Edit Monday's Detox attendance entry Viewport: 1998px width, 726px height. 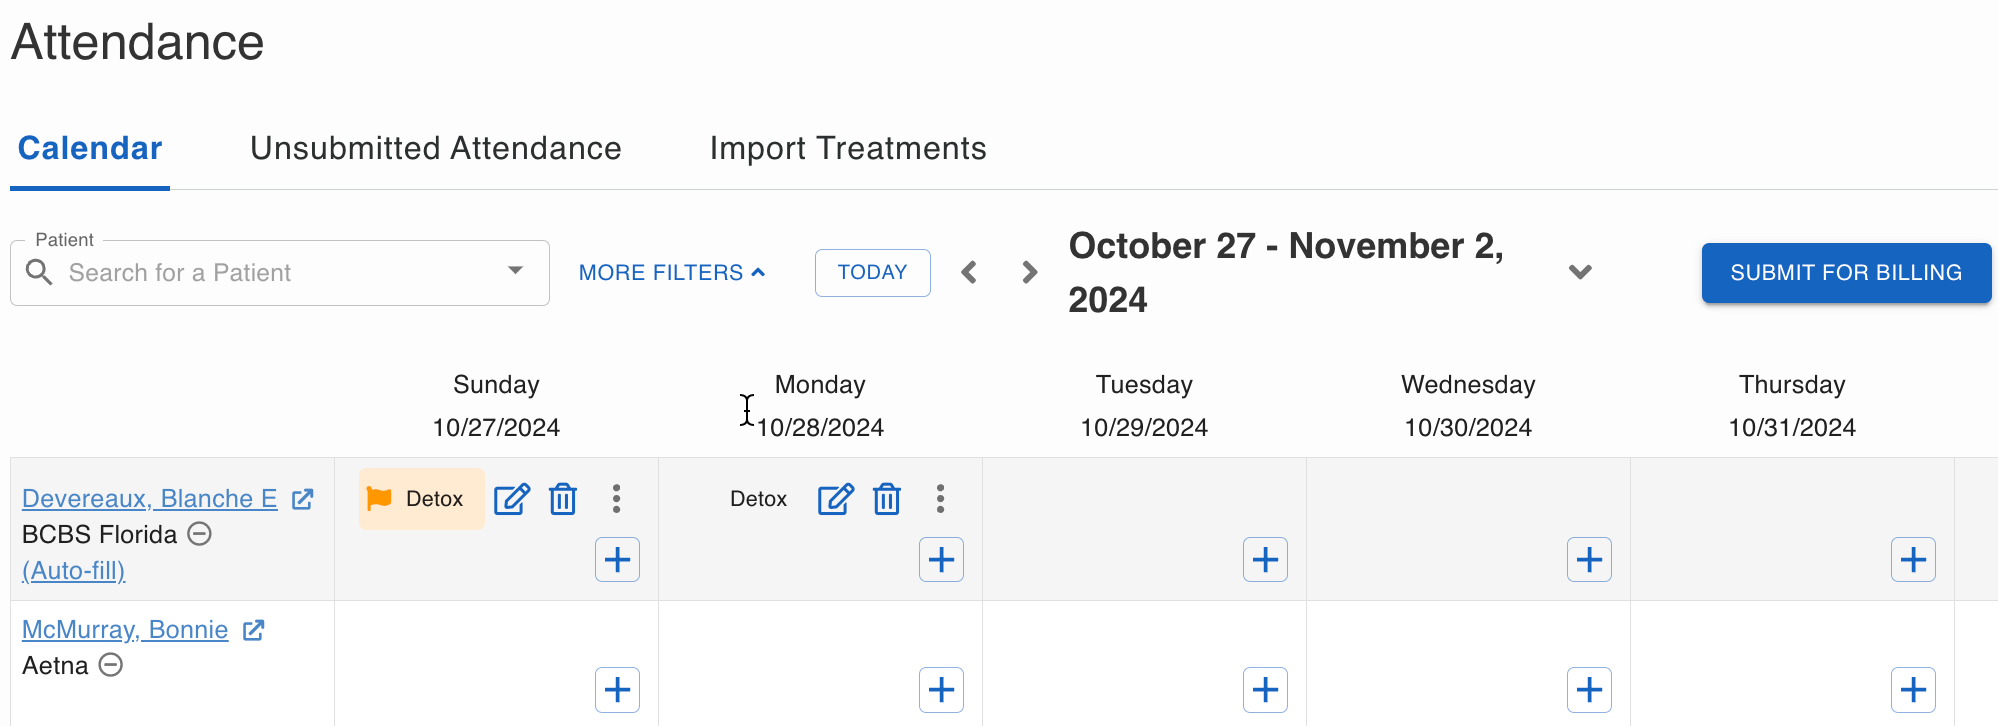[x=835, y=499]
